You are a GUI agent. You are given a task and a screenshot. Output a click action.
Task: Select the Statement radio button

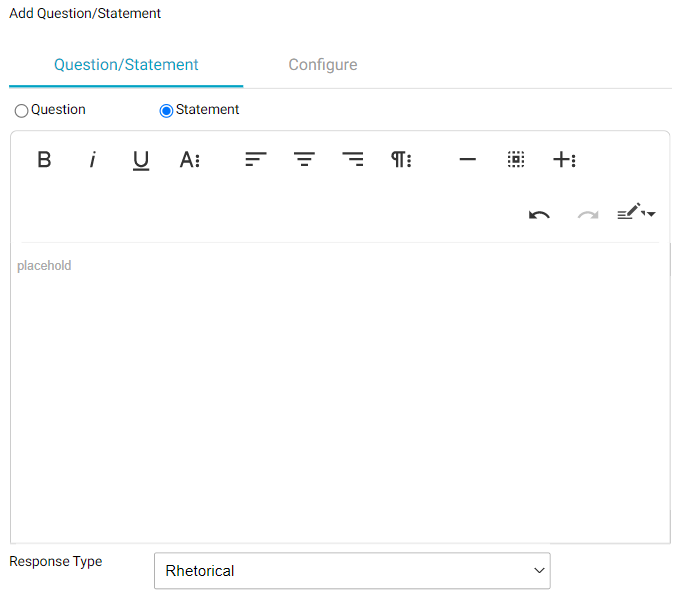click(166, 111)
